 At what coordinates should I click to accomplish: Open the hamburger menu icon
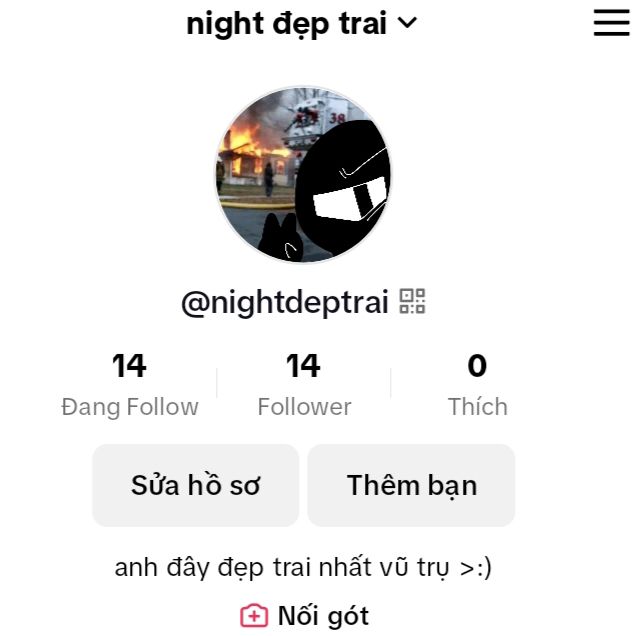pyautogui.click(x=611, y=23)
